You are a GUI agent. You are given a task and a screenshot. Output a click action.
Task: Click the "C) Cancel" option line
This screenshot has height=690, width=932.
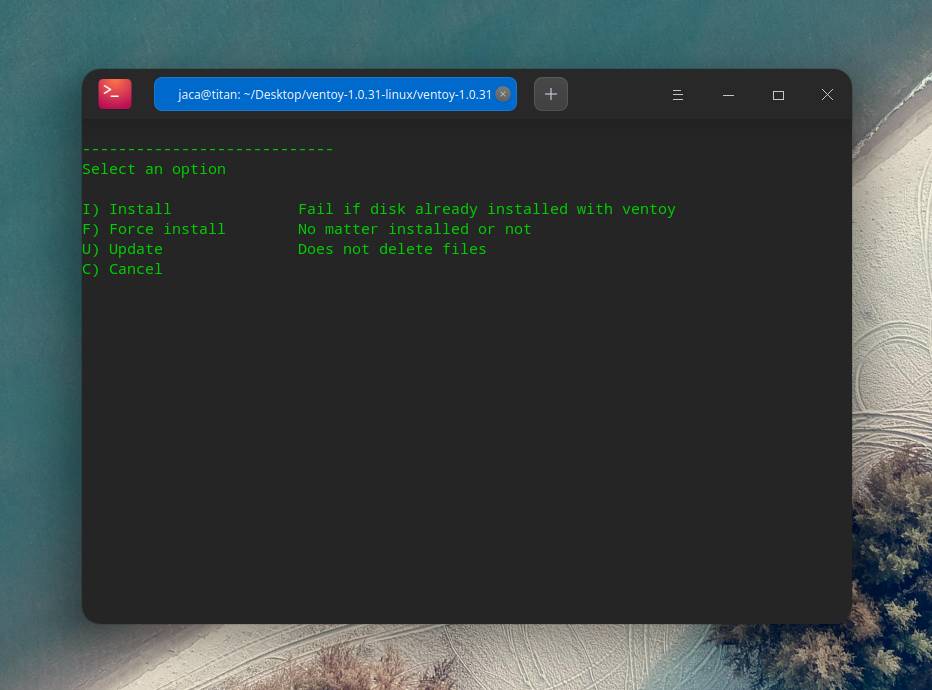click(122, 269)
